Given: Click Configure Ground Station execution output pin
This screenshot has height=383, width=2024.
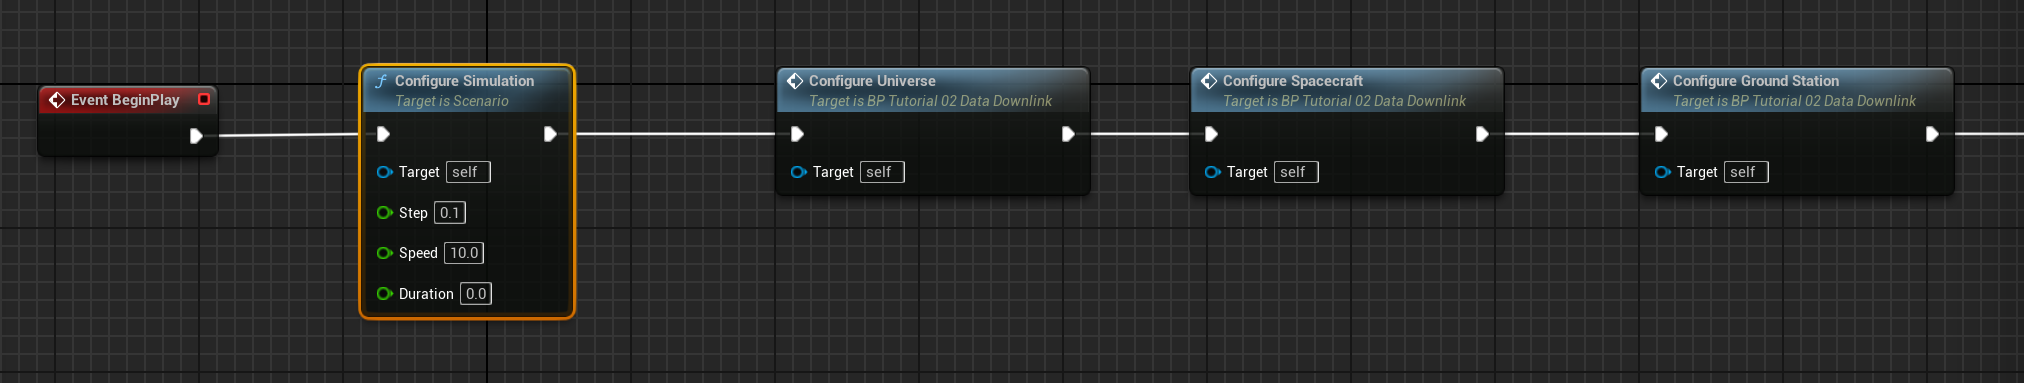Looking at the screenshot, I should [1932, 134].
